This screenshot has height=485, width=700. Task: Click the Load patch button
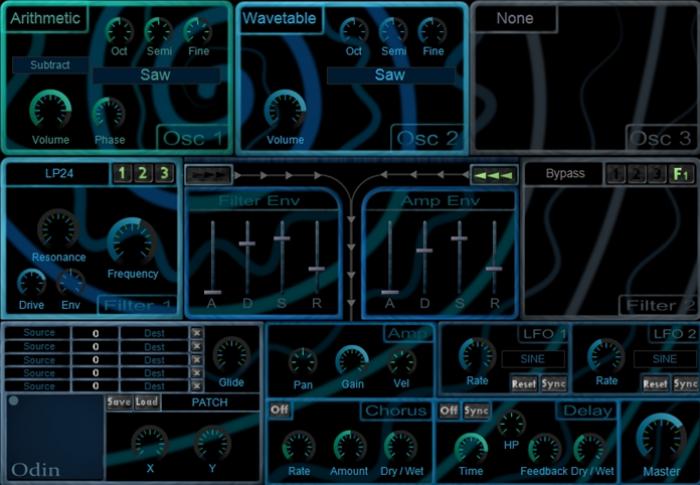145,402
